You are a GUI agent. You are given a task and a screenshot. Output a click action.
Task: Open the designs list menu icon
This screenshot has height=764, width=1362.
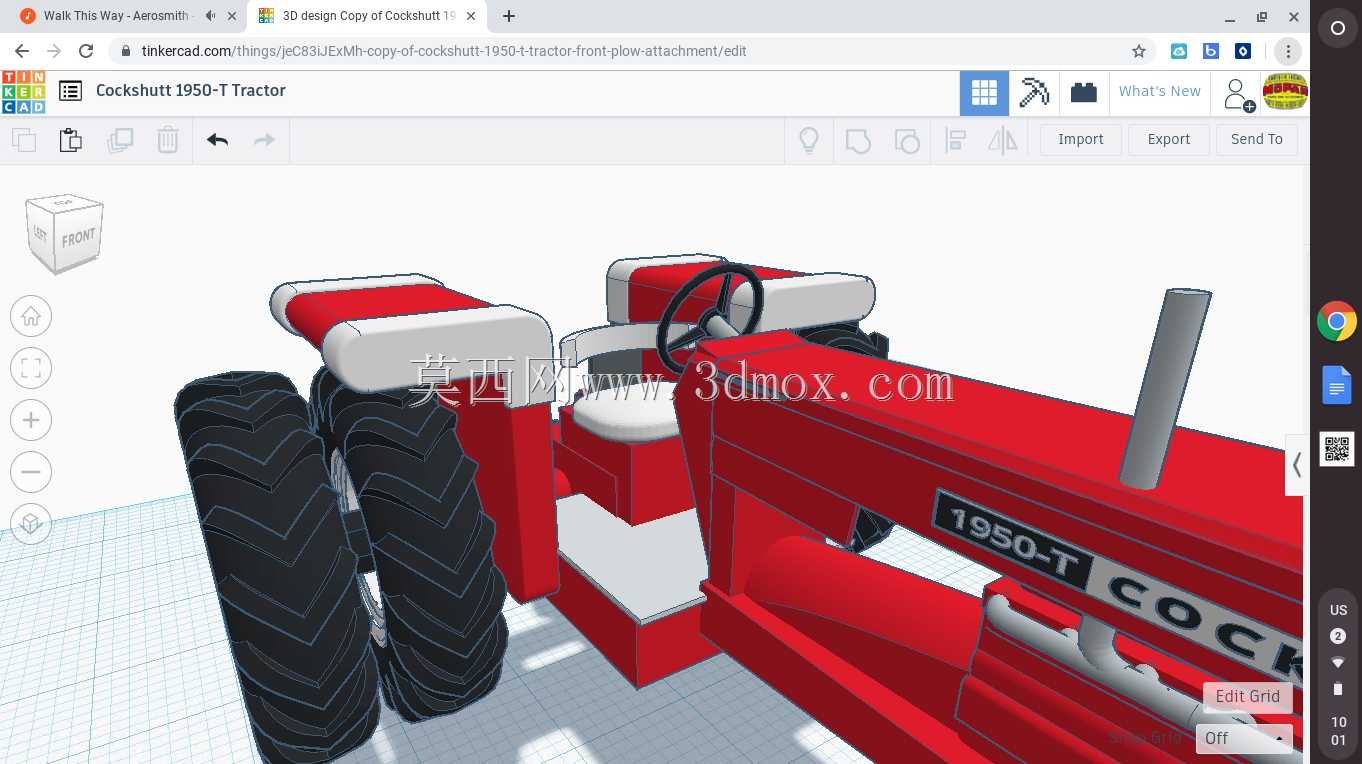click(x=70, y=91)
